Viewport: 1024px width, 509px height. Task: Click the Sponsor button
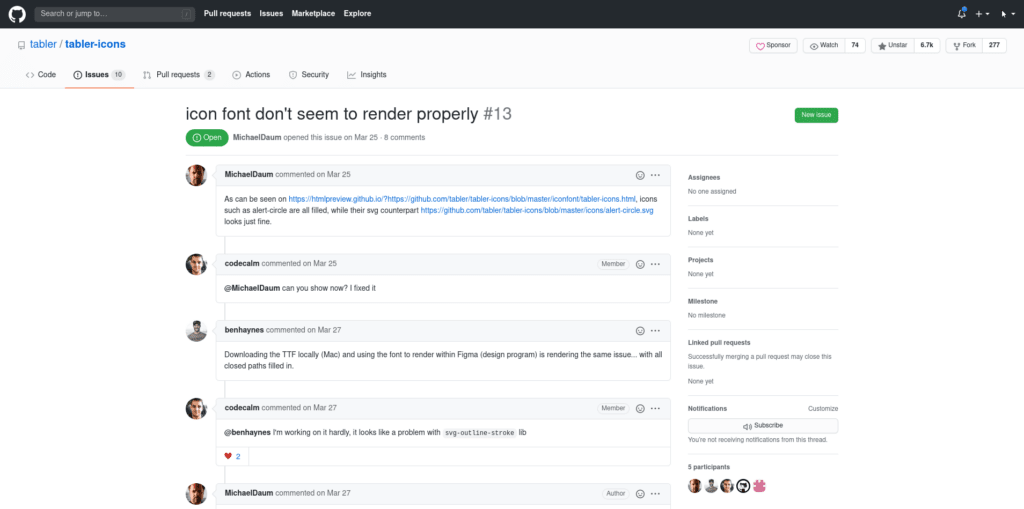pos(773,46)
